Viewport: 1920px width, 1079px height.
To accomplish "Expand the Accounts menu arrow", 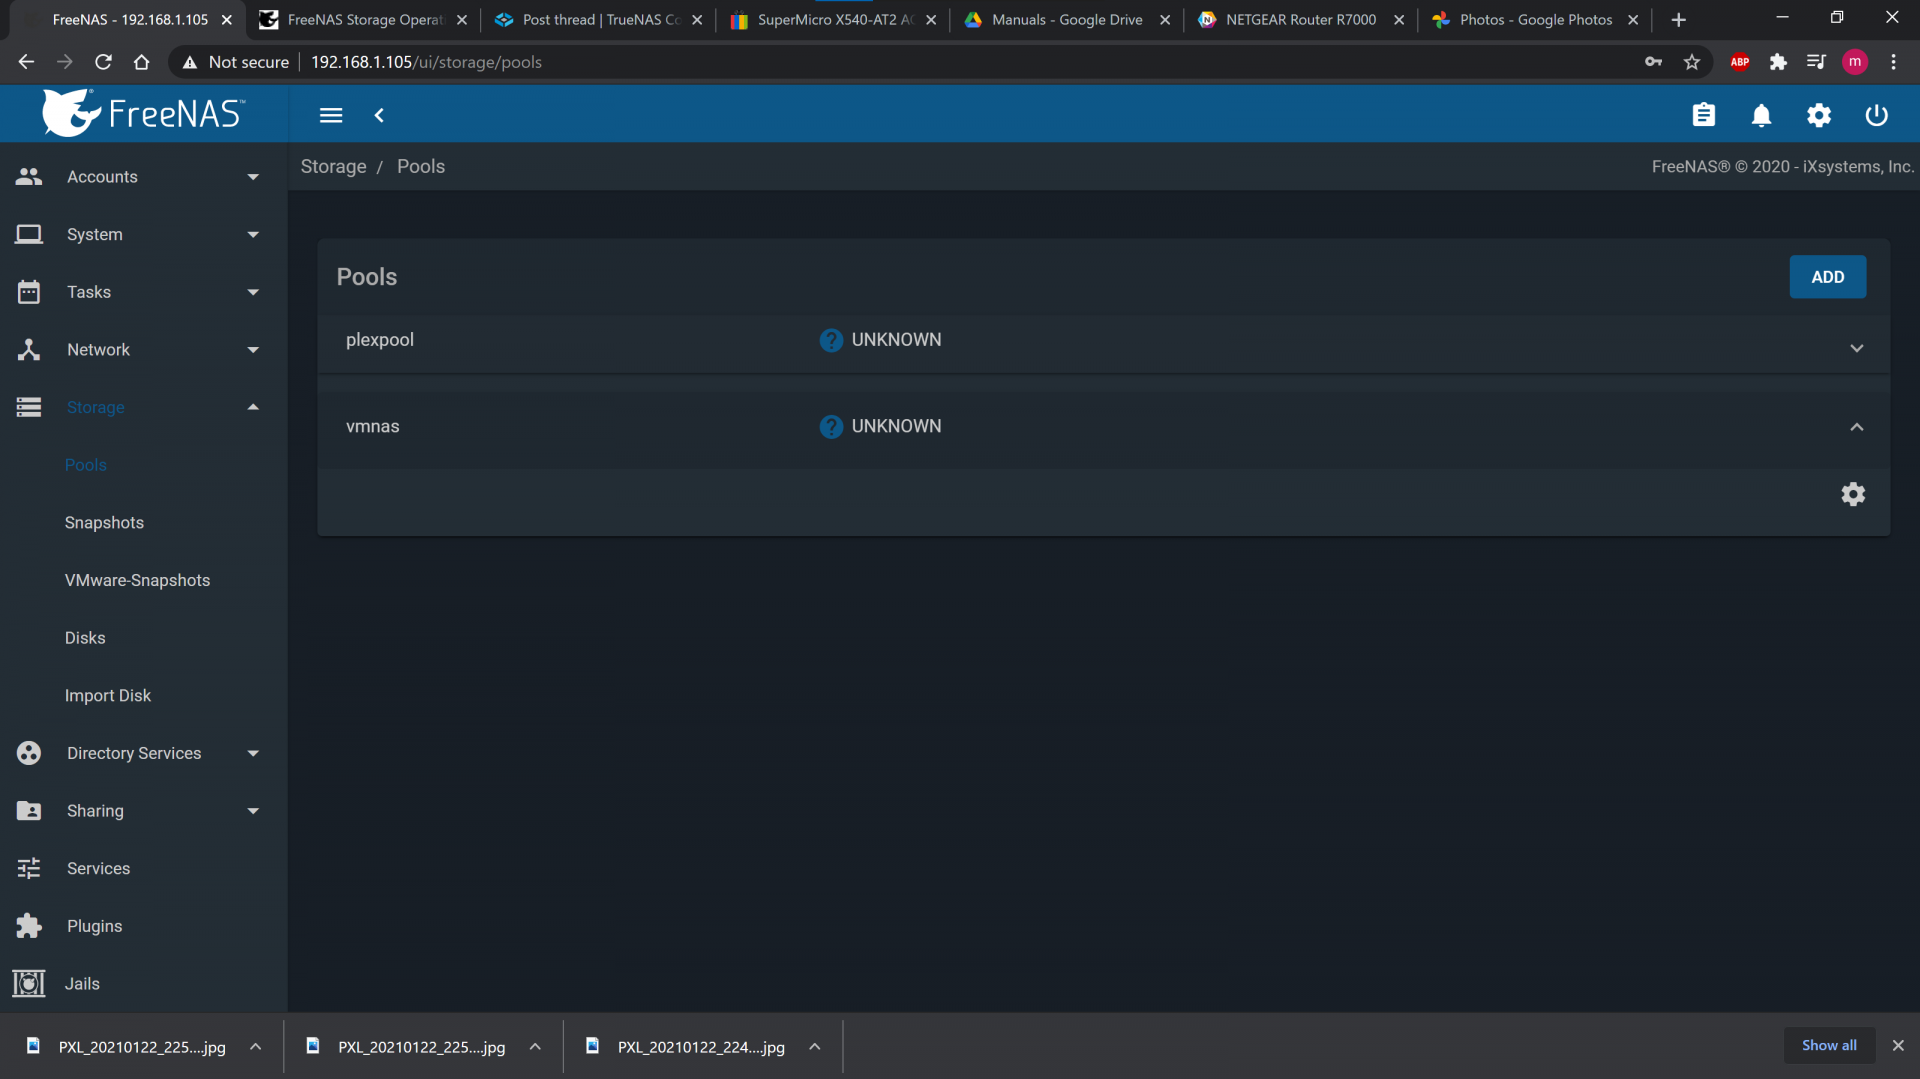I will click(253, 177).
